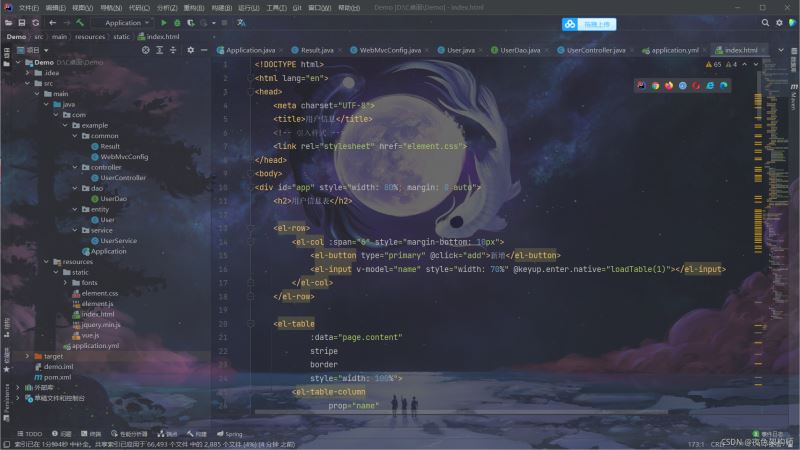Start debugging with the bug icon
Screen dimensions: 800x450
[177, 23]
